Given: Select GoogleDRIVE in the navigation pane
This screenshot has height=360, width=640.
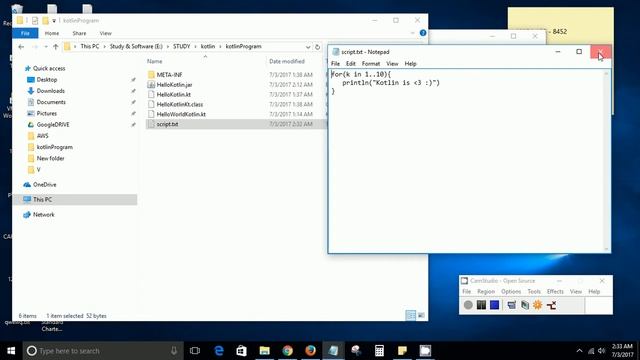Looking at the screenshot, I should coord(53,124).
